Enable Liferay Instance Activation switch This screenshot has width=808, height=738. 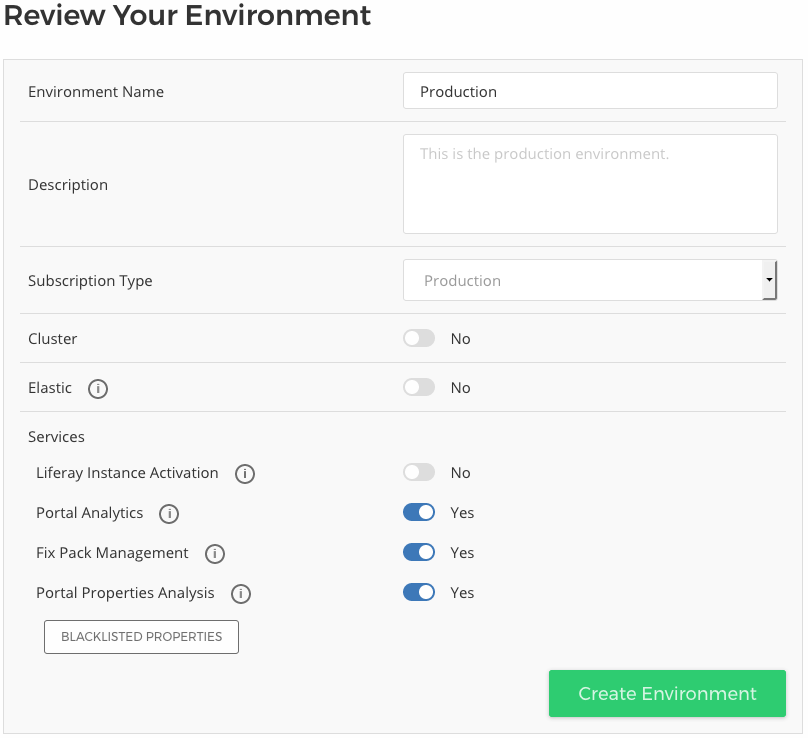pos(419,473)
